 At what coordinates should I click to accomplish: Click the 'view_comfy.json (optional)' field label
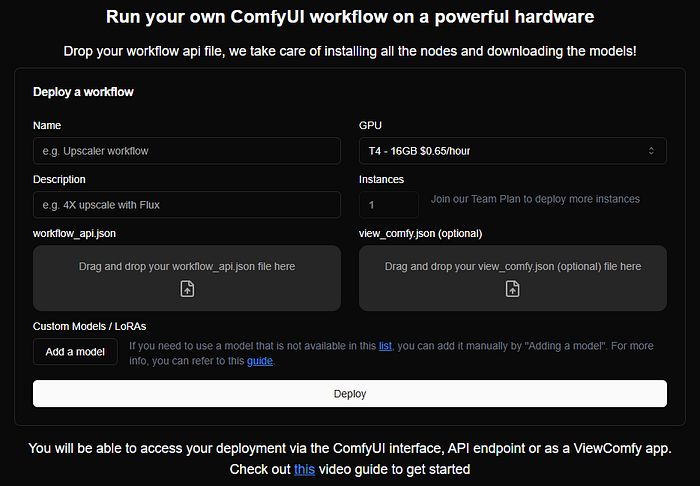(x=421, y=233)
